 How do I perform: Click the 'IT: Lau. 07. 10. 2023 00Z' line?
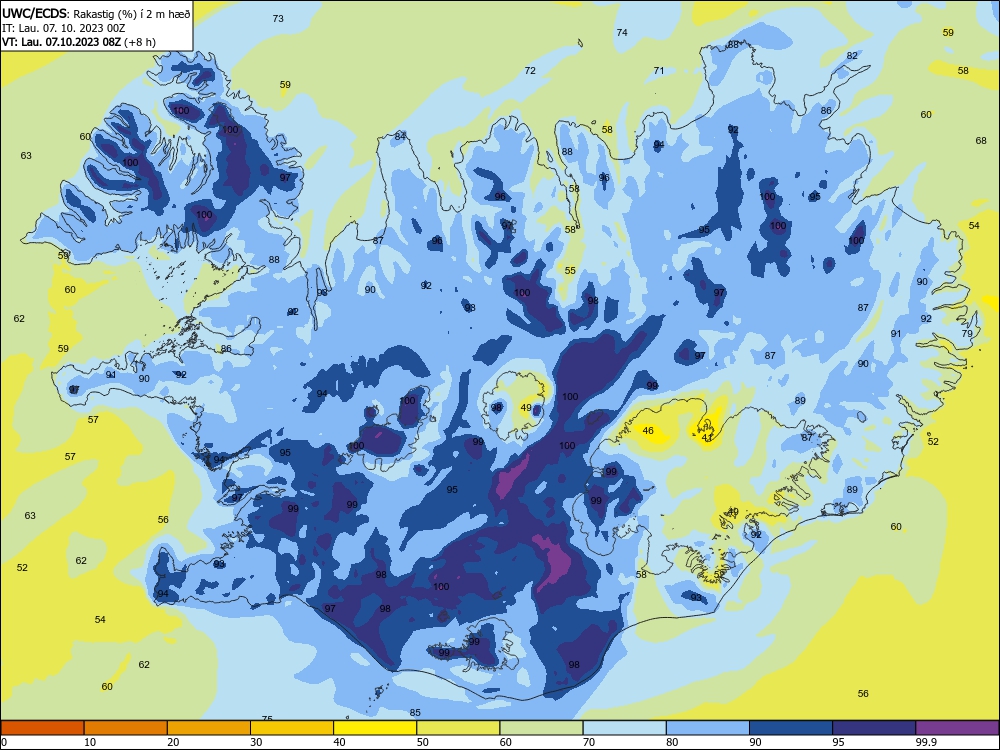[63, 28]
